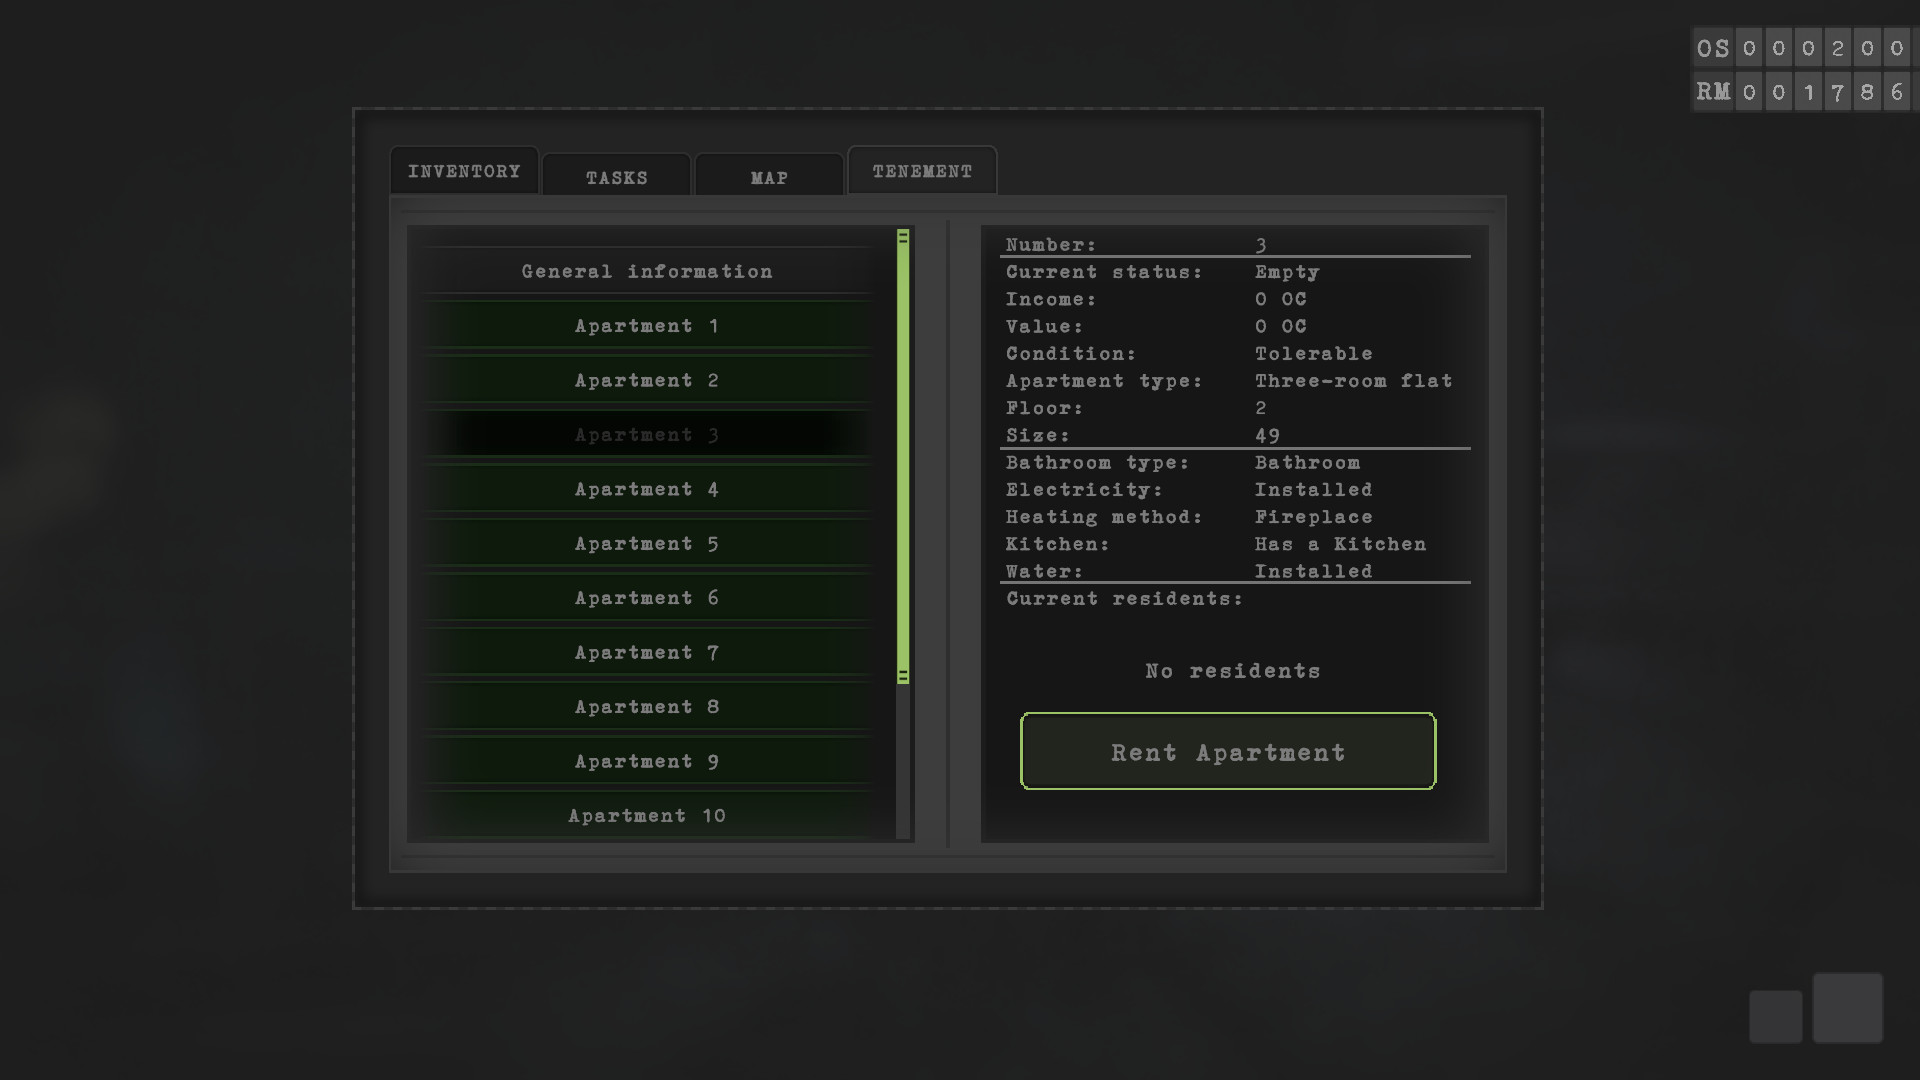Click Apartment 5 listing

(646, 542)
